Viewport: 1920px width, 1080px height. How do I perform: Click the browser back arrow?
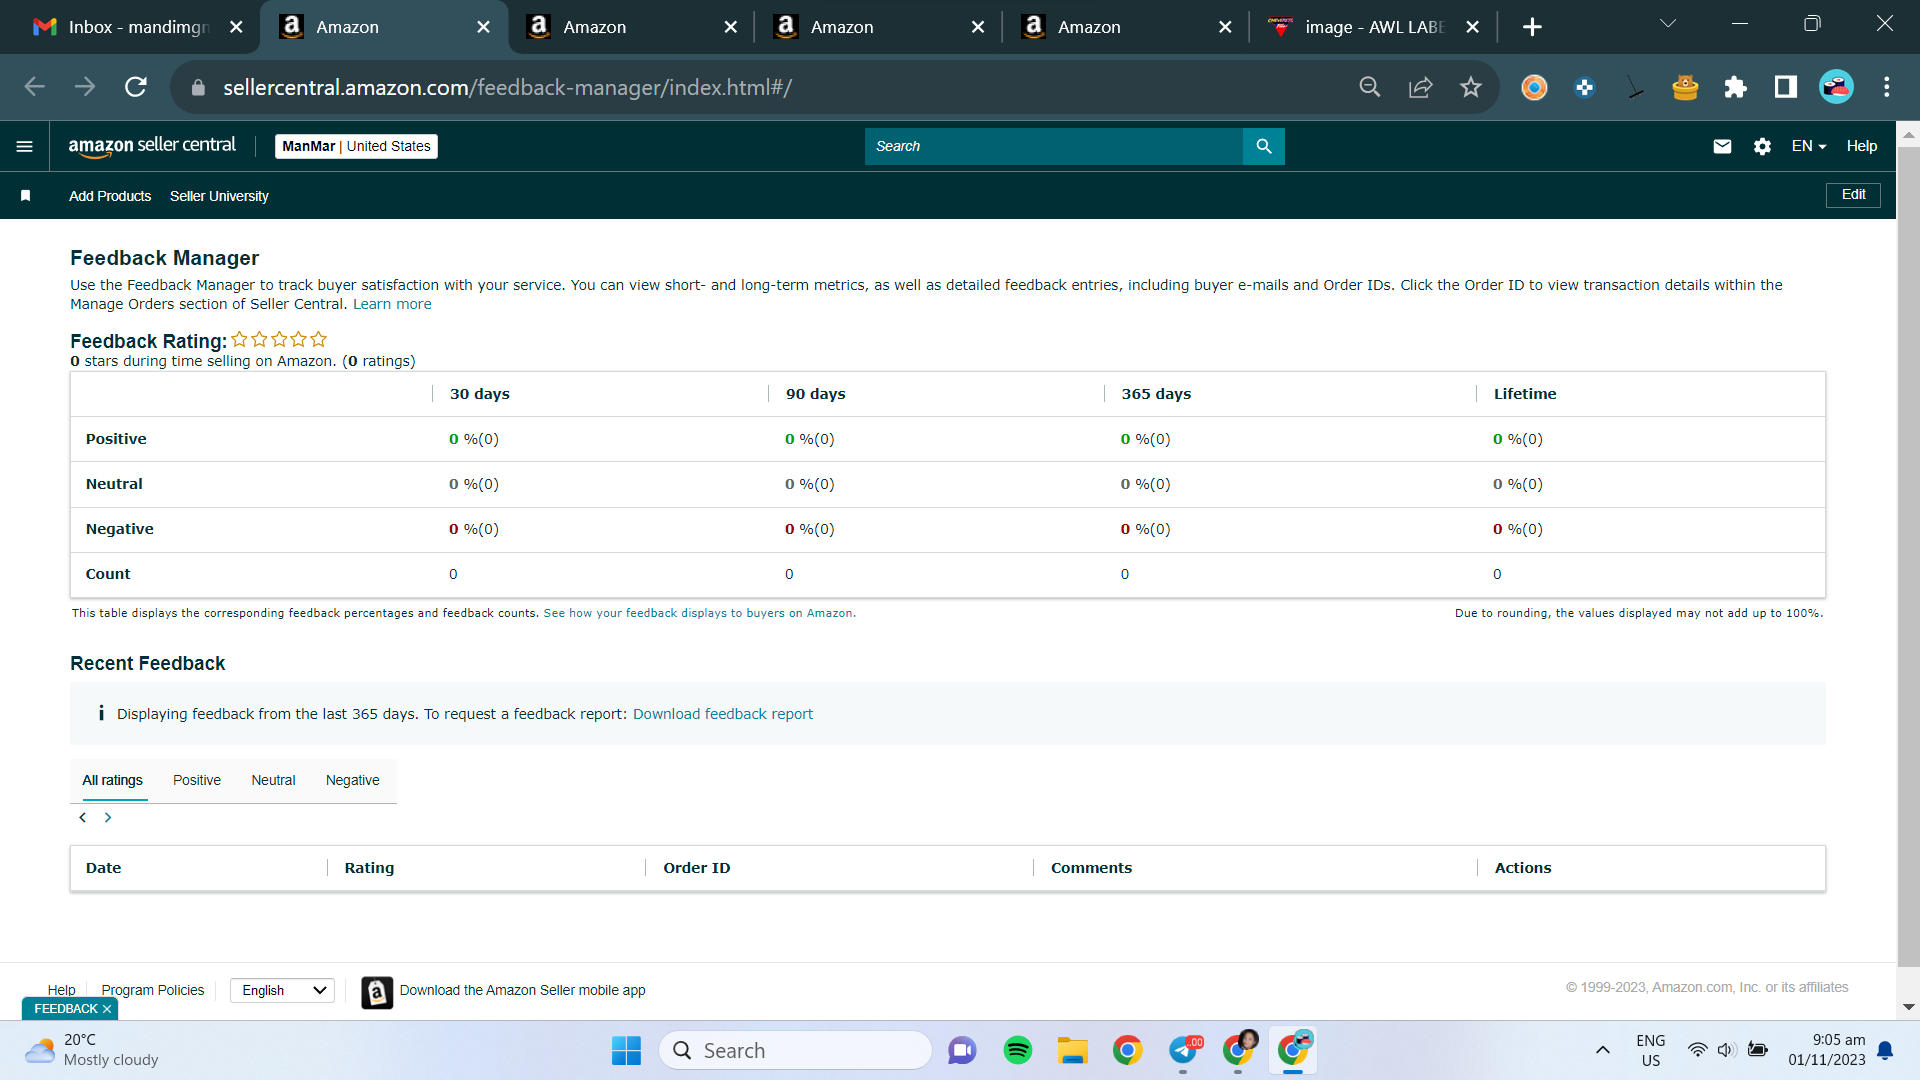click(35, 87)
